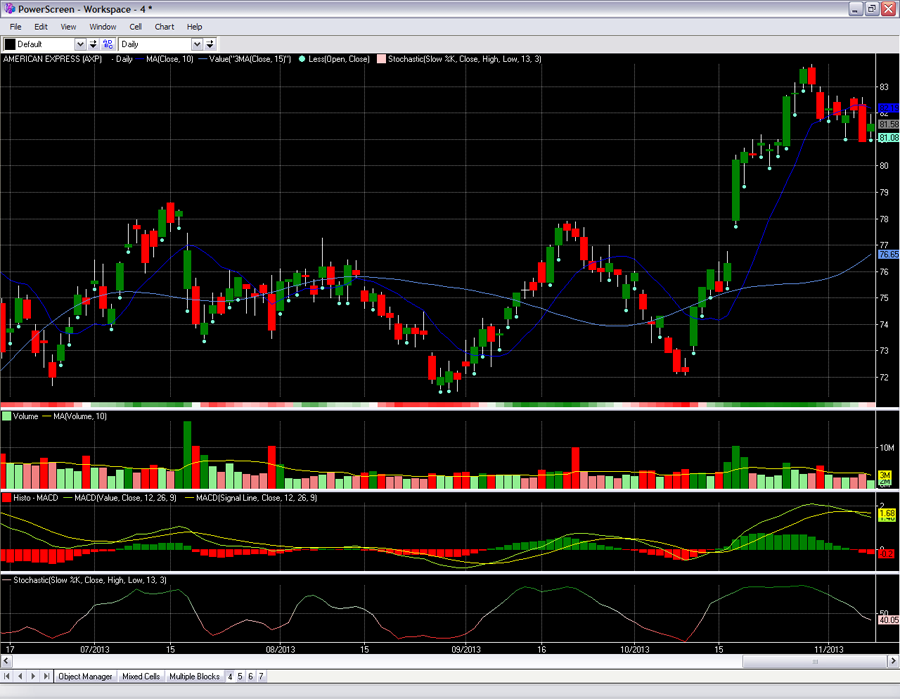Click the previous sheet navigation arrow

20,677
